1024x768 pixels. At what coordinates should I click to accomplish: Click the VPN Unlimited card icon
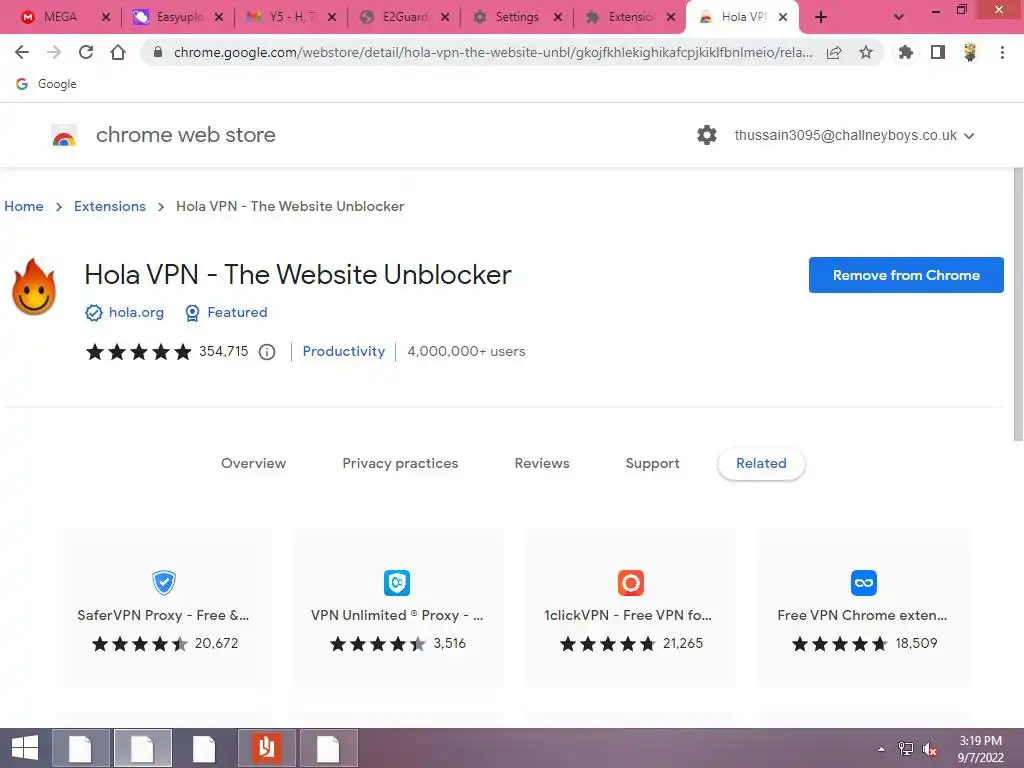[397, 583]
